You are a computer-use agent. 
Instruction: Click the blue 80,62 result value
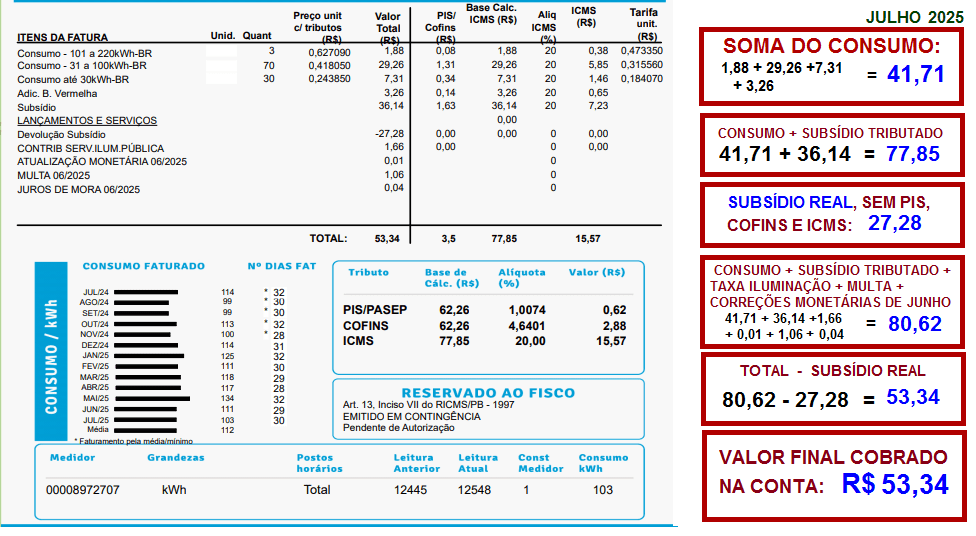[x=913, y=322]
